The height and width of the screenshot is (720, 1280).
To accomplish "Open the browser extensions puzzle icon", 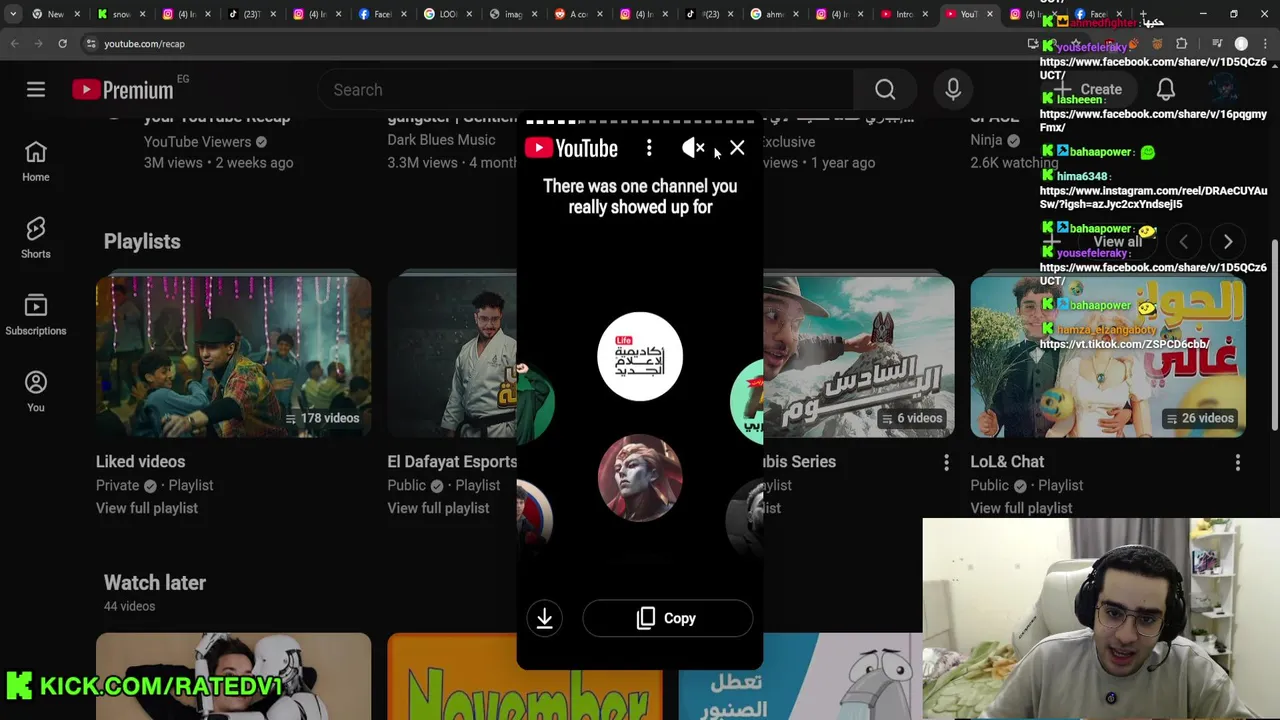I will click(1182, 44).
